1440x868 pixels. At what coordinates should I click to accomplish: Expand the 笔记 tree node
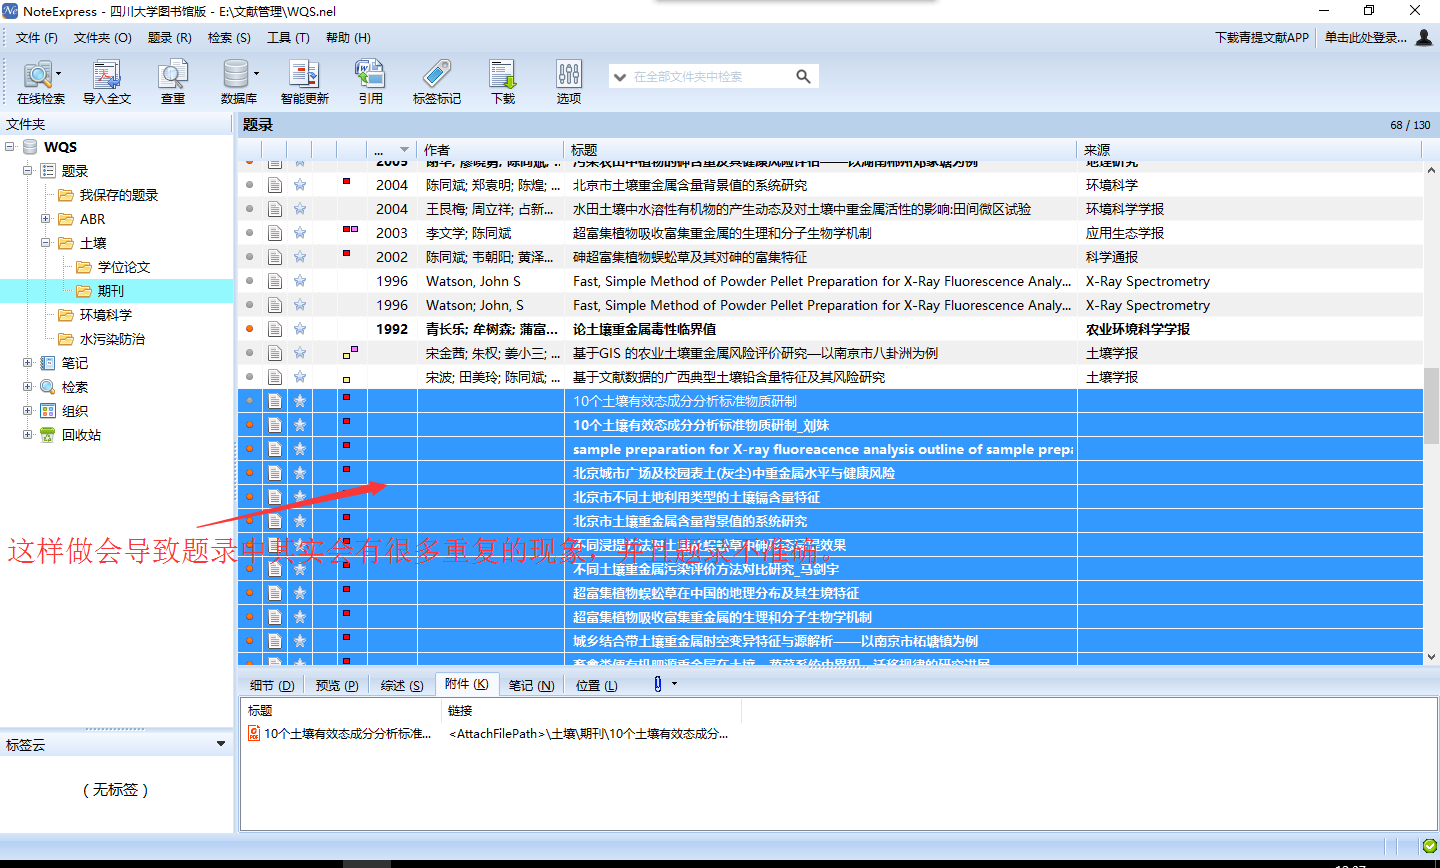(28, 363)
